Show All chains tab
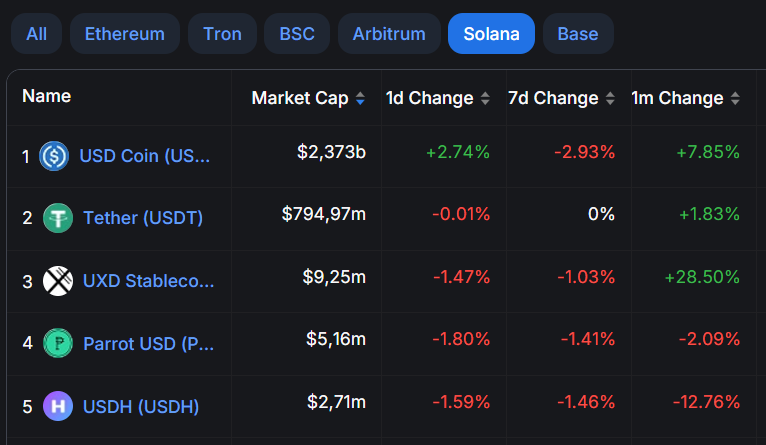Viewport: 766px width, 445px height. pyautogui.click(x=37, y=34)
